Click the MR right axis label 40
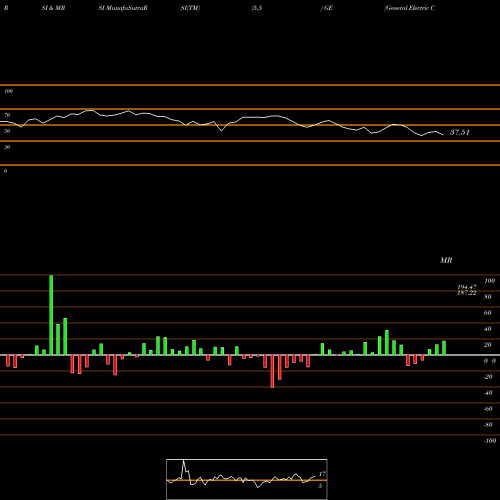 488,329
